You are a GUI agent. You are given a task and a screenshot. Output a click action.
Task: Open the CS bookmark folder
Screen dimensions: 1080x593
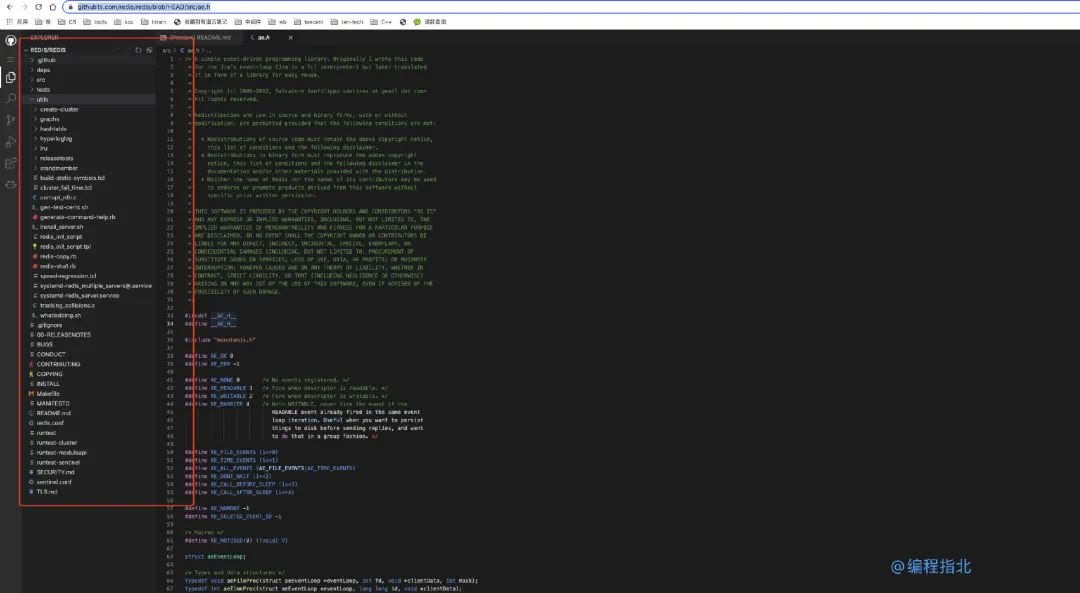point(69,22)
